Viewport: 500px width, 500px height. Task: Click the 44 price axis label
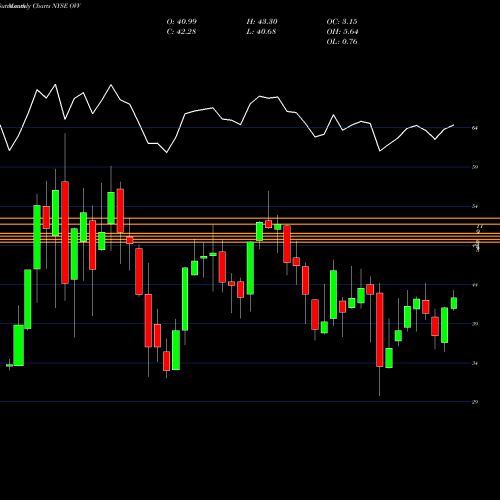[x=475, y=285]
